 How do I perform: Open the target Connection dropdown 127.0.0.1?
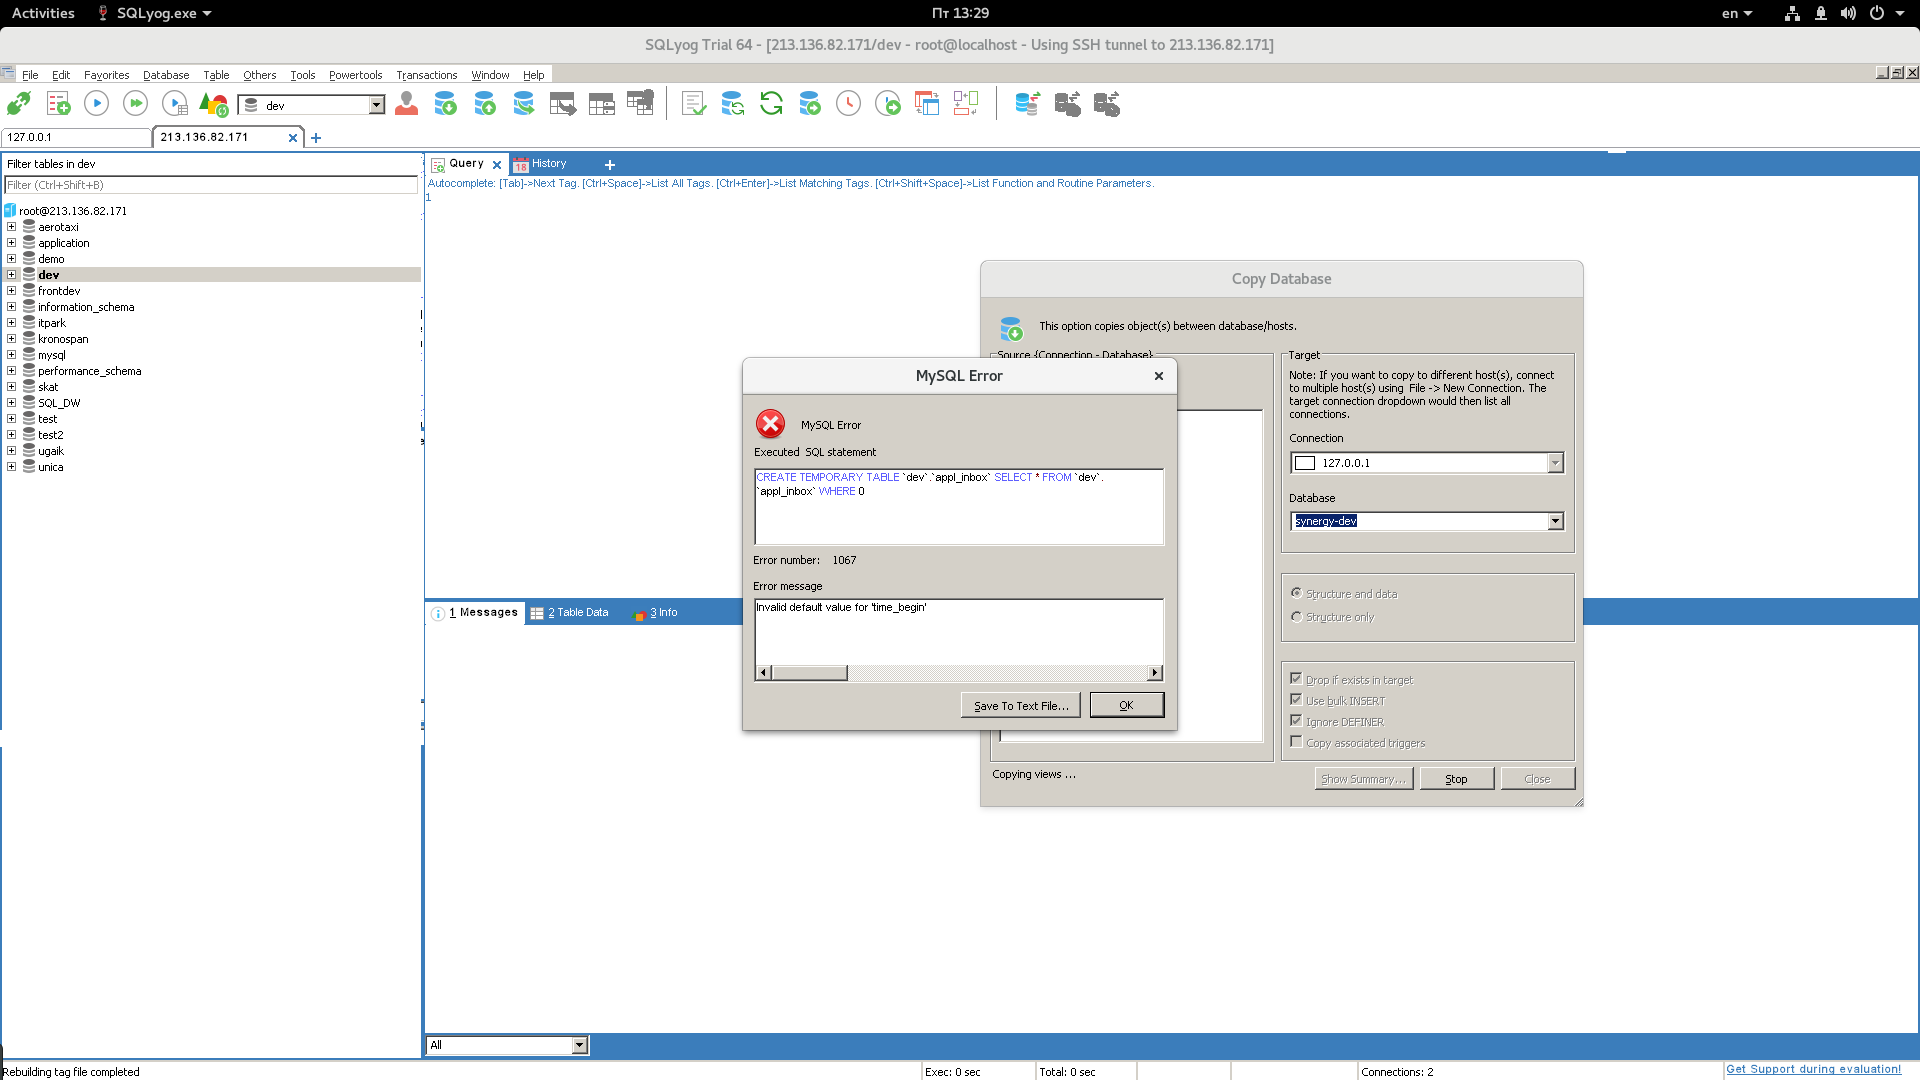(x=1555, y=462)
